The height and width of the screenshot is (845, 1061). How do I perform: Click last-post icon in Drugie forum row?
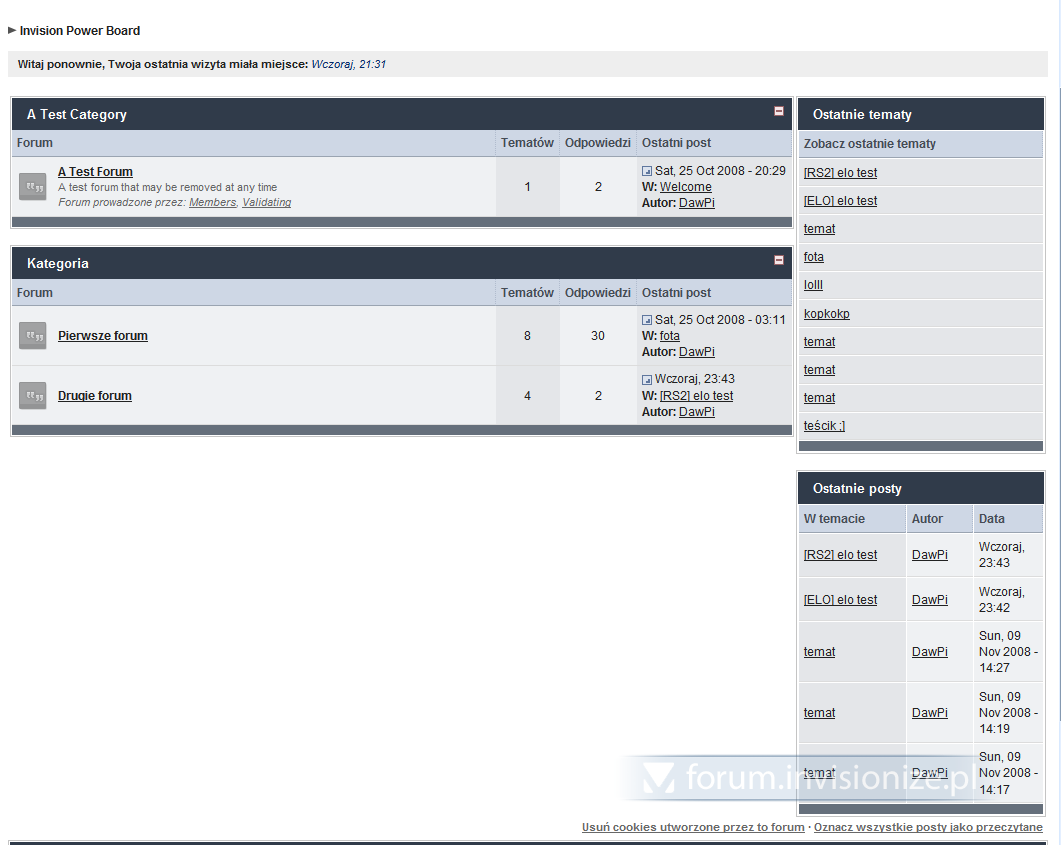tap(647, 380)
